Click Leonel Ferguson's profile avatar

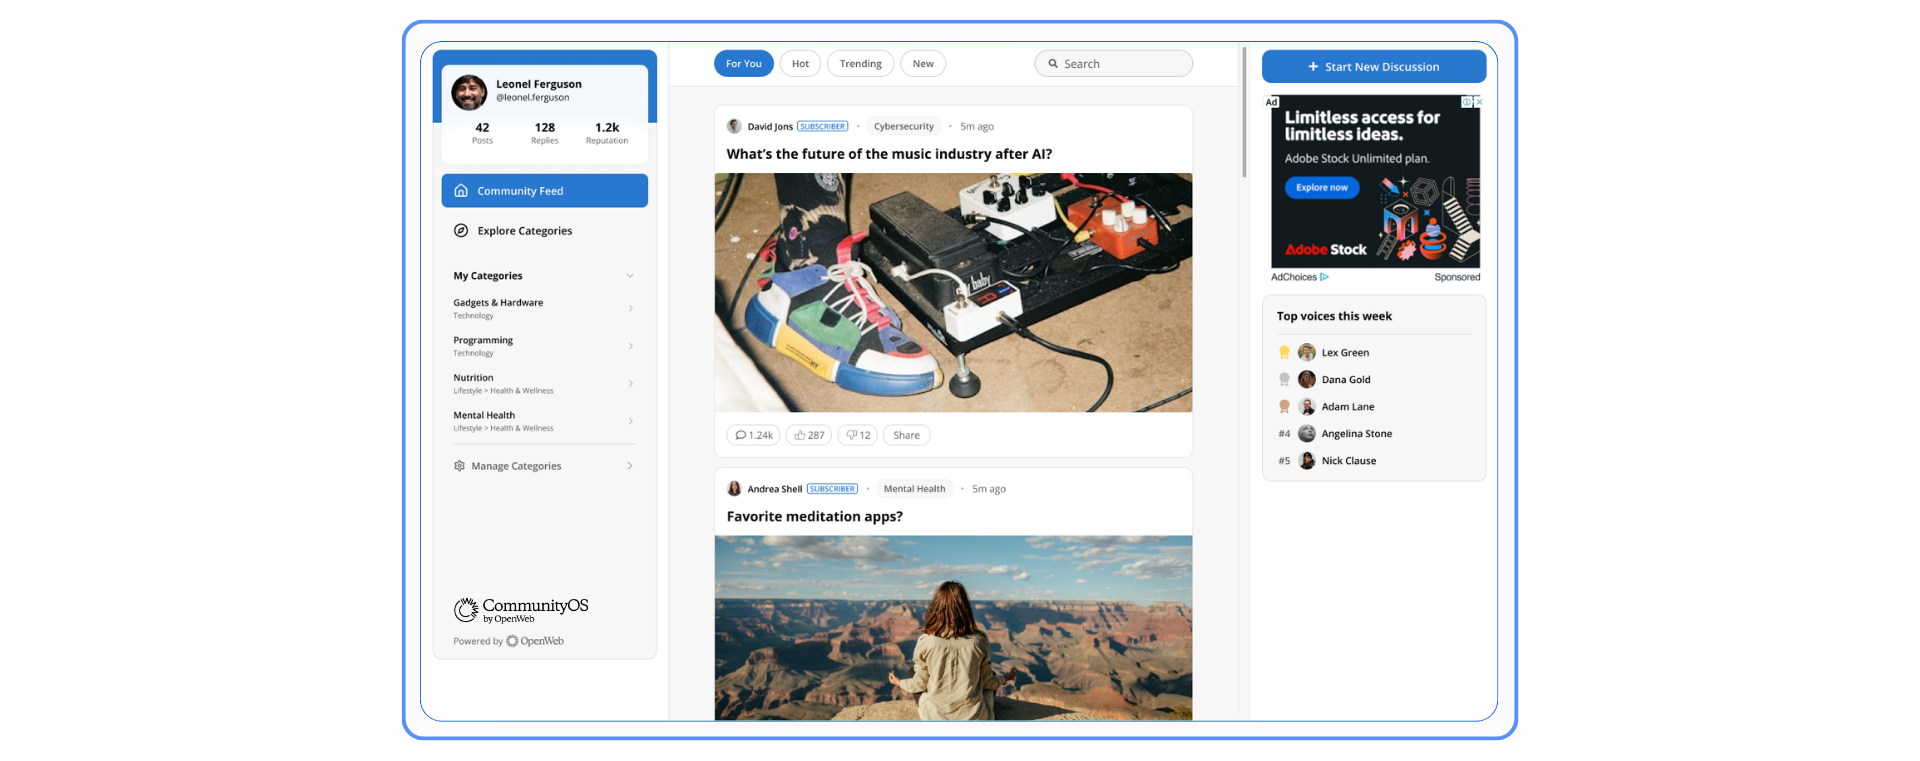click(x=469, y=92)
